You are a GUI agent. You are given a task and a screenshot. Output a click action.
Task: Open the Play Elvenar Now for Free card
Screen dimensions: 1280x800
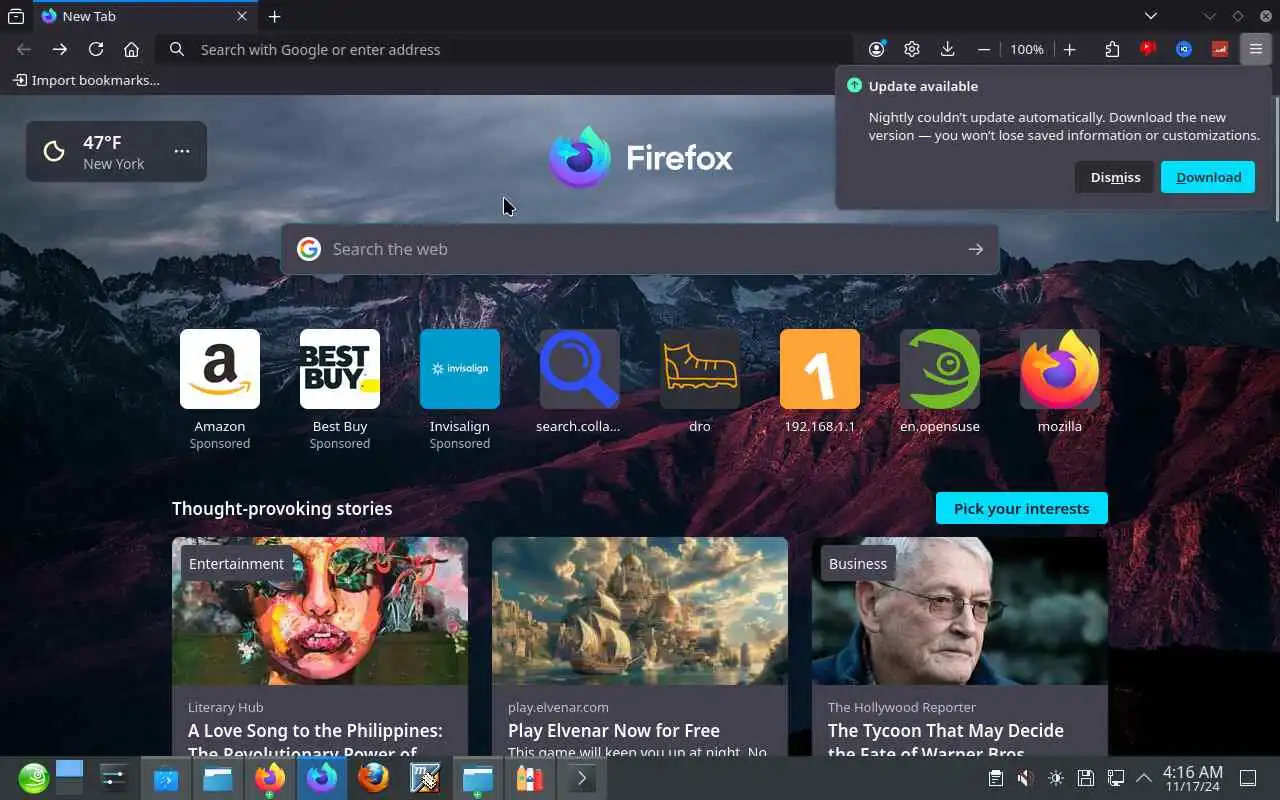[640, 646]
